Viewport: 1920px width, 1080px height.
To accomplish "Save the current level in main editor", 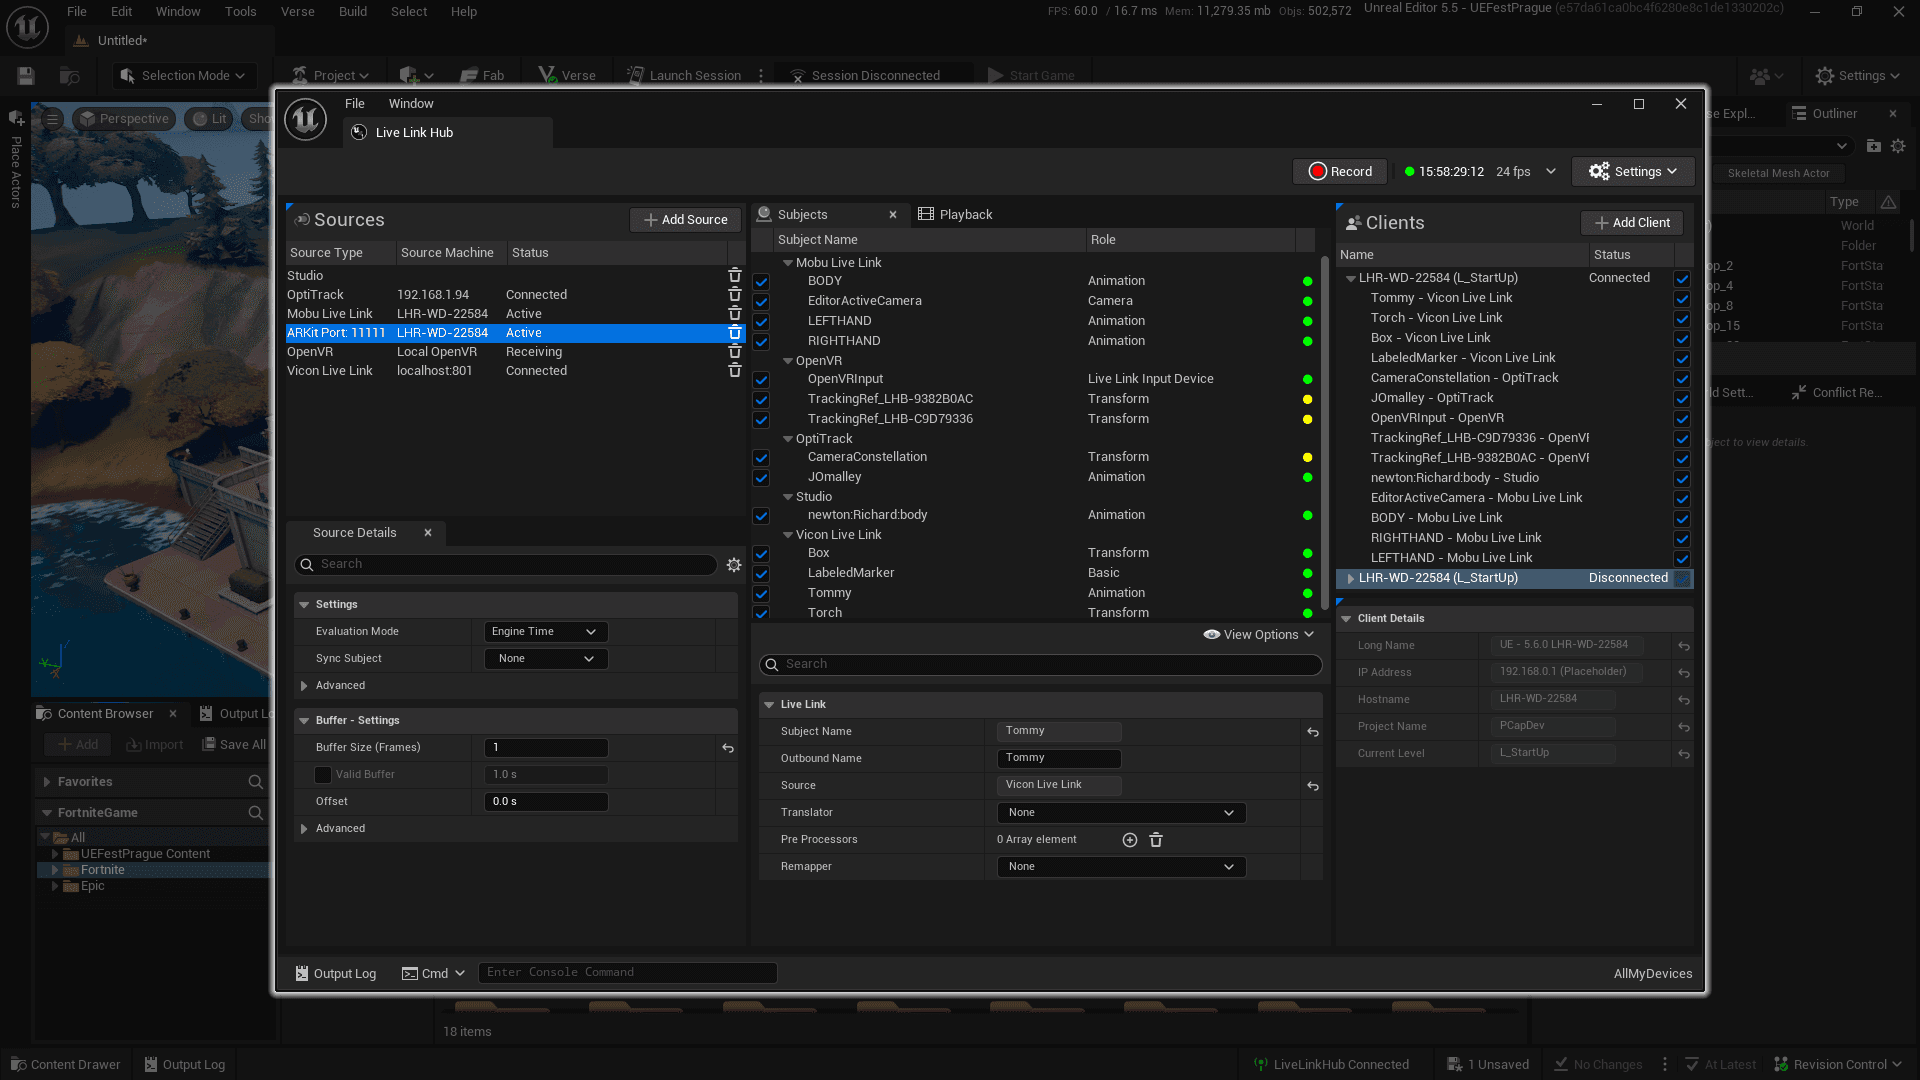I will click(26, 76).
